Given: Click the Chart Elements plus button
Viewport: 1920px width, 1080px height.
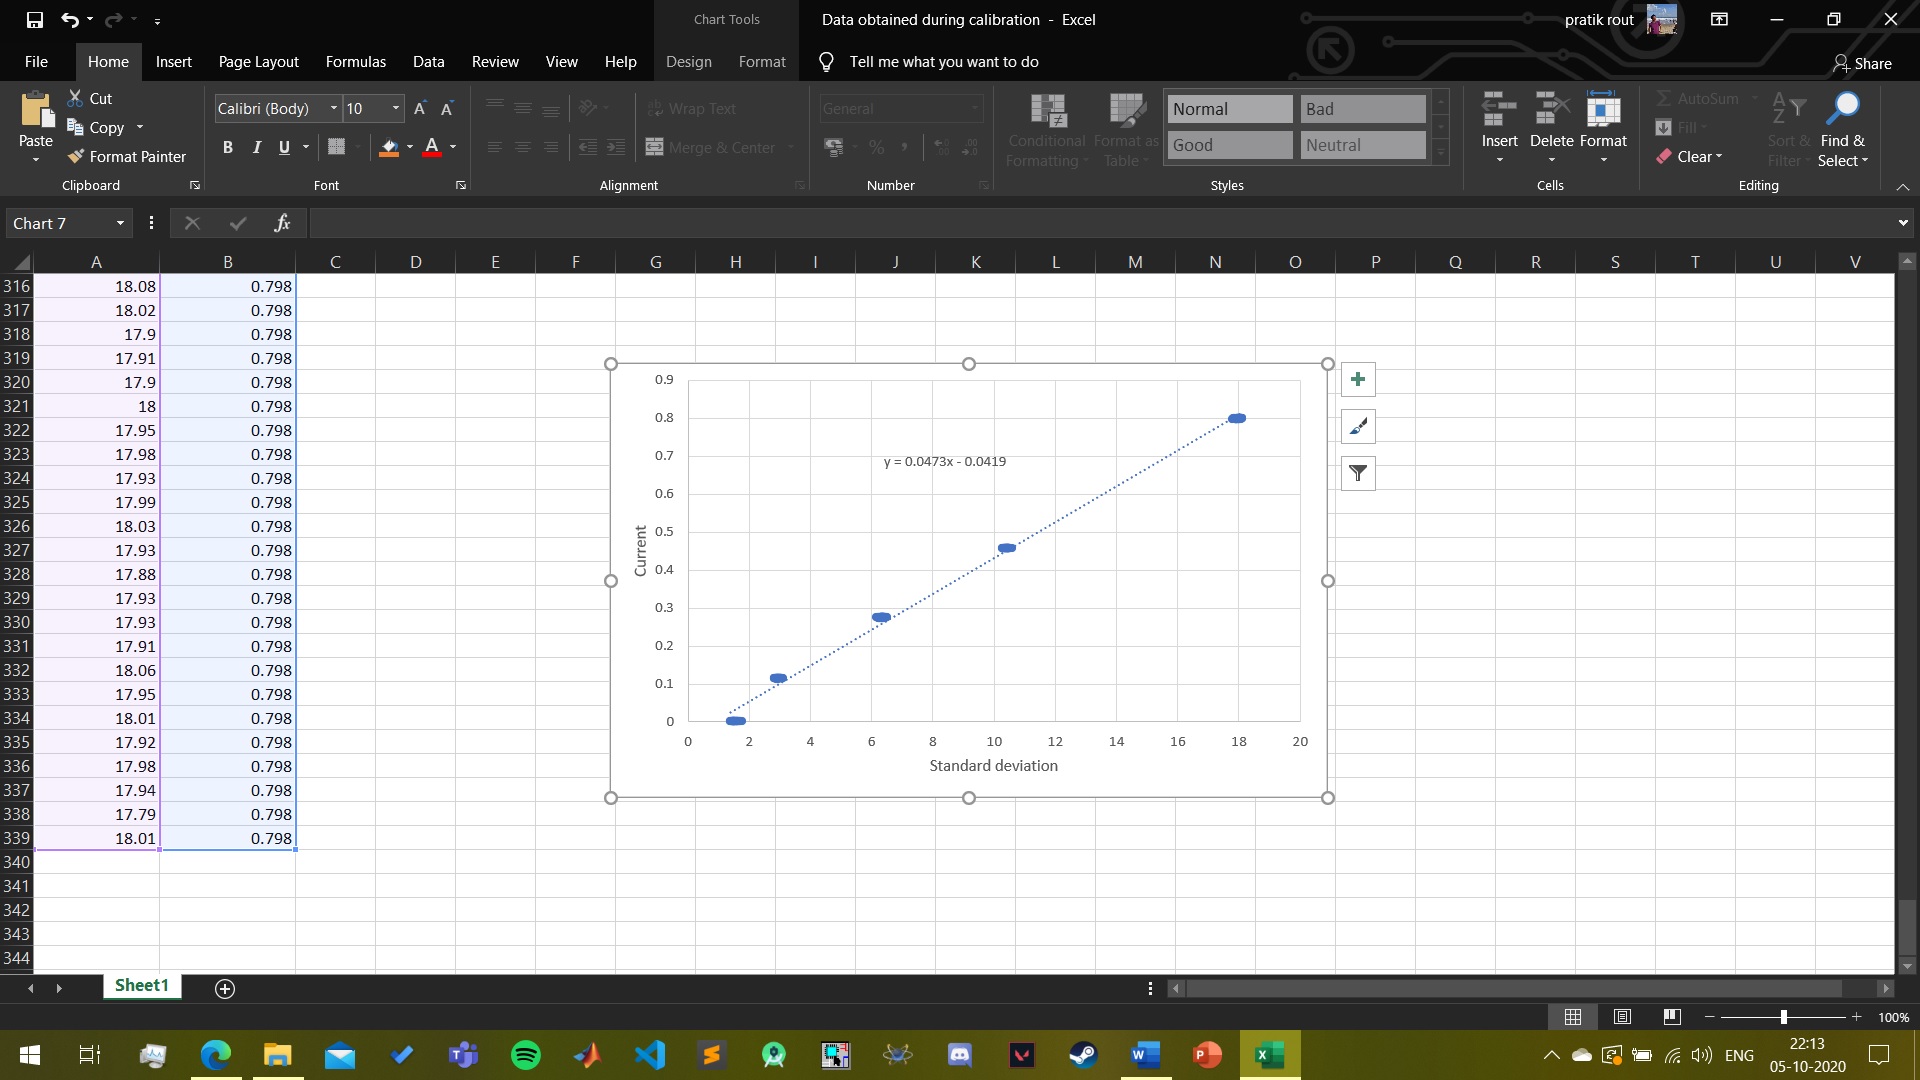Looking at the screenshot, I should (x=1357, y=380).
